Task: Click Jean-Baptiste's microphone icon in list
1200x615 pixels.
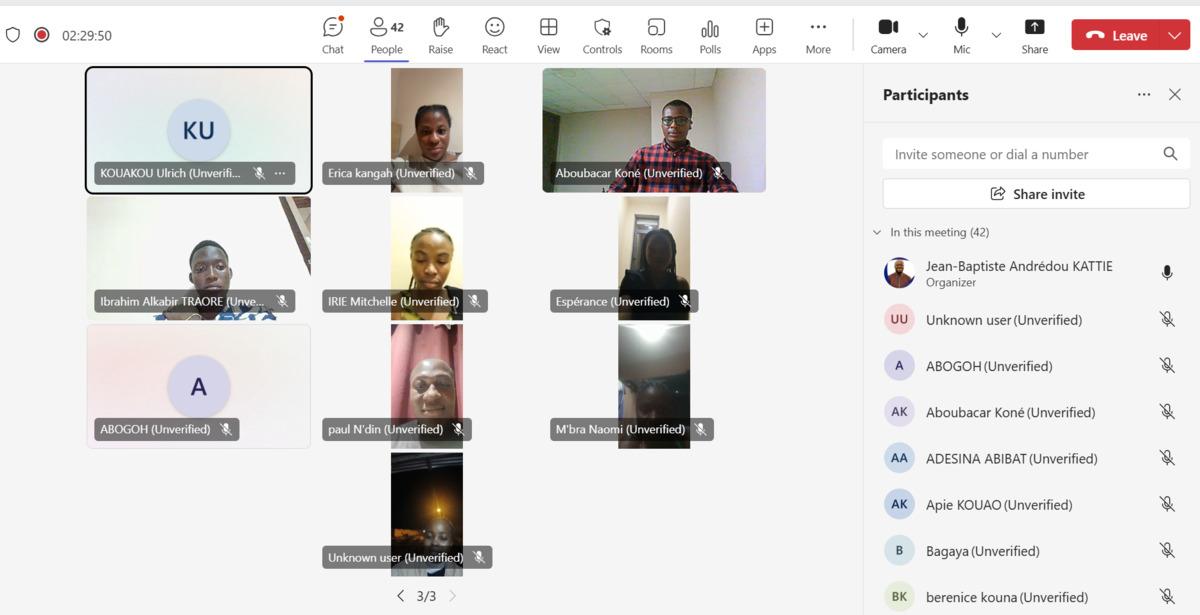Action: click(1166, 273)
